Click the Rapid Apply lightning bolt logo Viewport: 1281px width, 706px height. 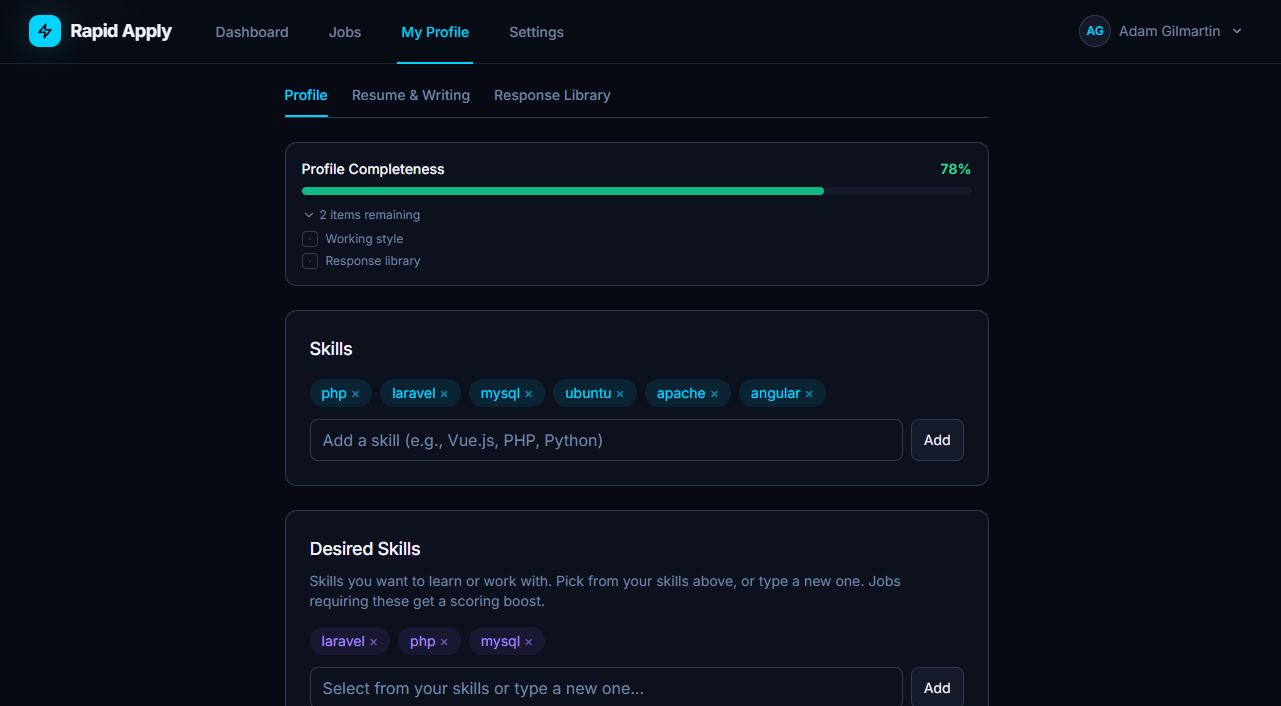click(x=45, y=31)
